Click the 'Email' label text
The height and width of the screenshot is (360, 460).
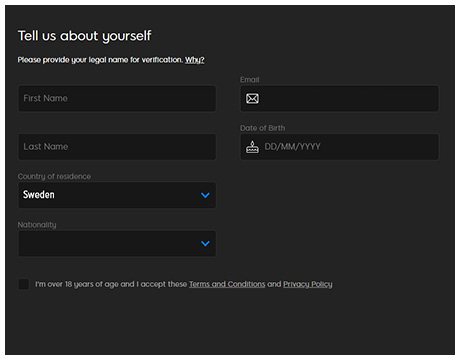tap(250, 80)
